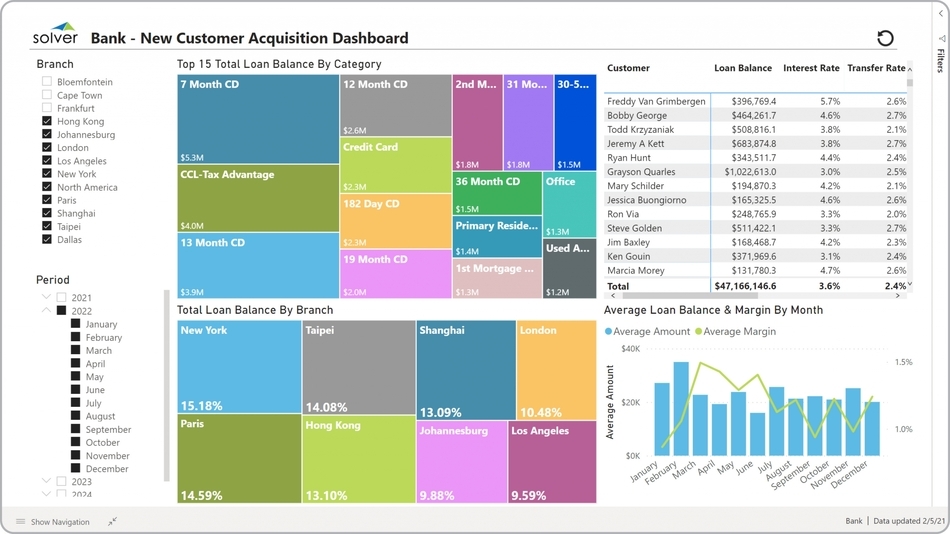This screenshot has height=534, width=950.
Task: Deselect March in the Period filter
Action: [76, 350]
